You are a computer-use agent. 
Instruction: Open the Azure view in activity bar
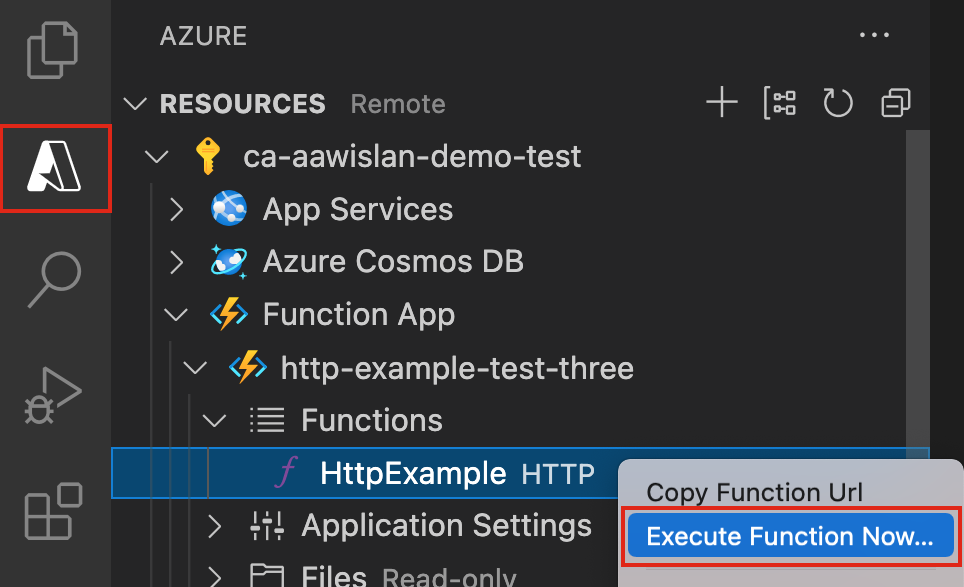click(55, 168)
